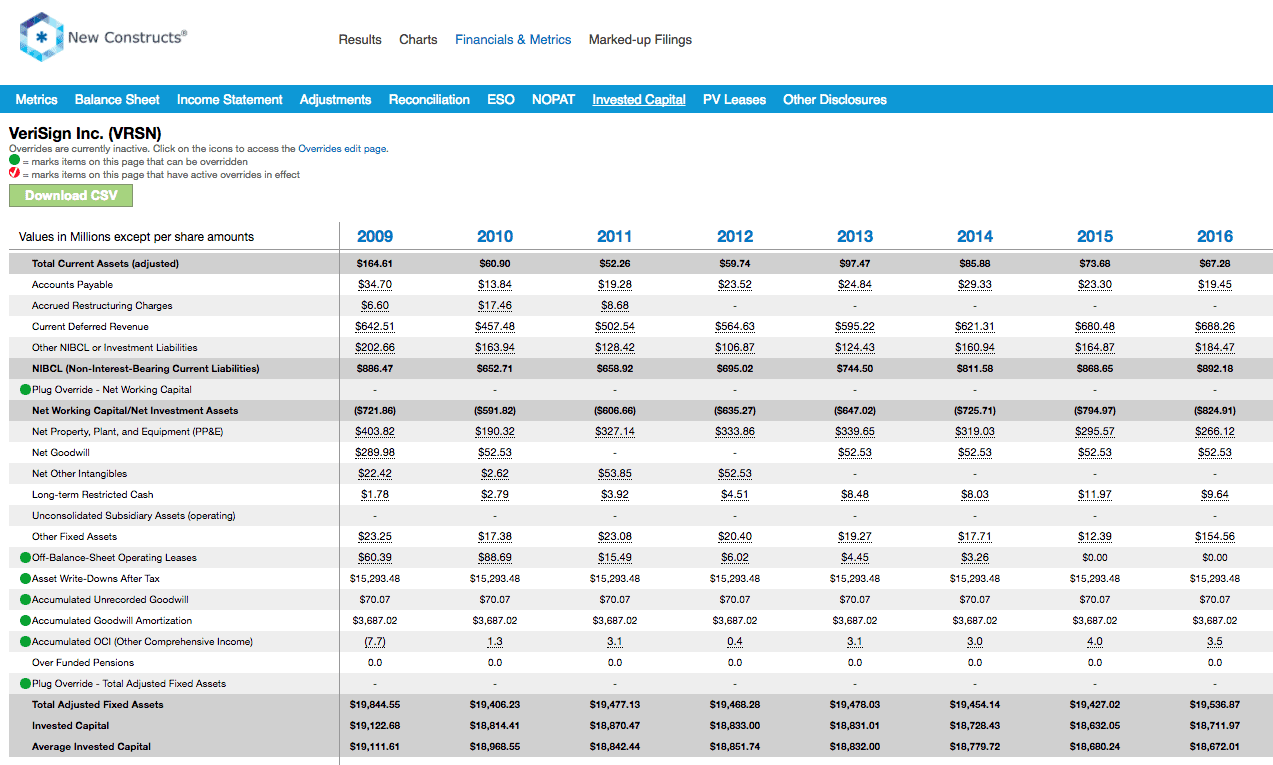Select the 2012 column header
The height and width of the screenshot is (765, 1273).
pos(735,237)
